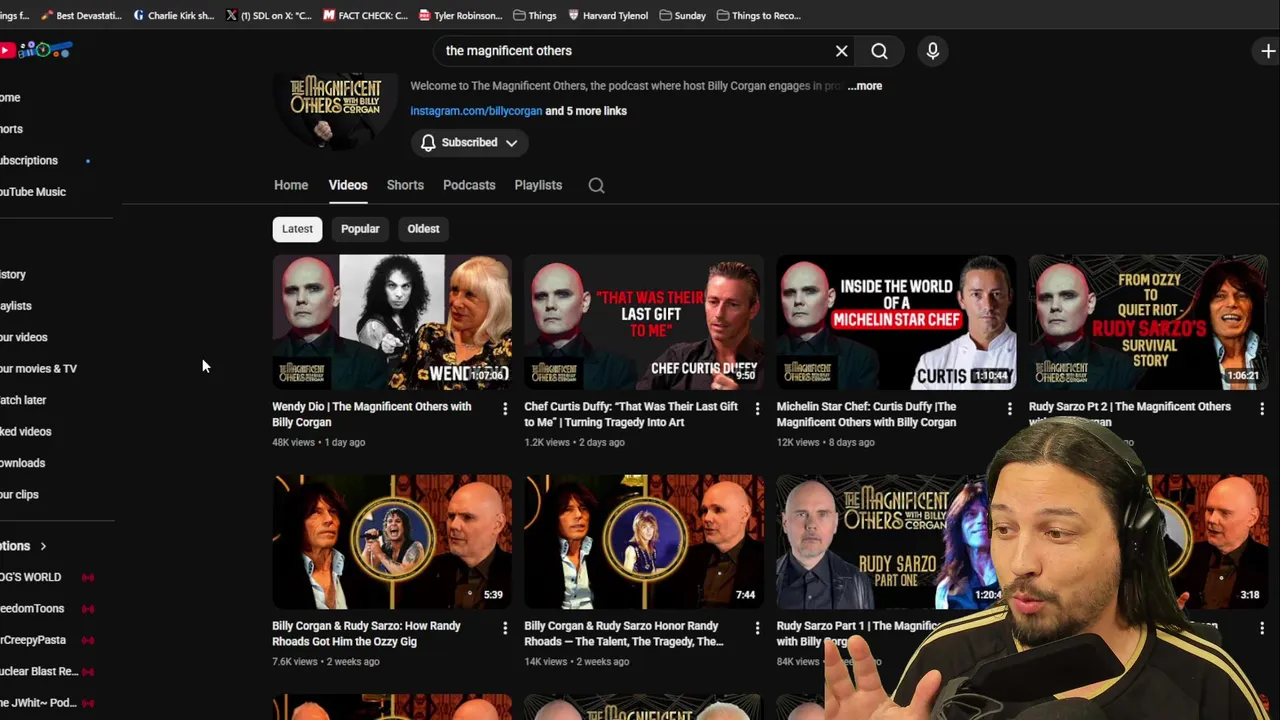This screenshot has width=1280, height=720.
Task: Open FreedomToons subscription channel
Action: coord(32,609)
